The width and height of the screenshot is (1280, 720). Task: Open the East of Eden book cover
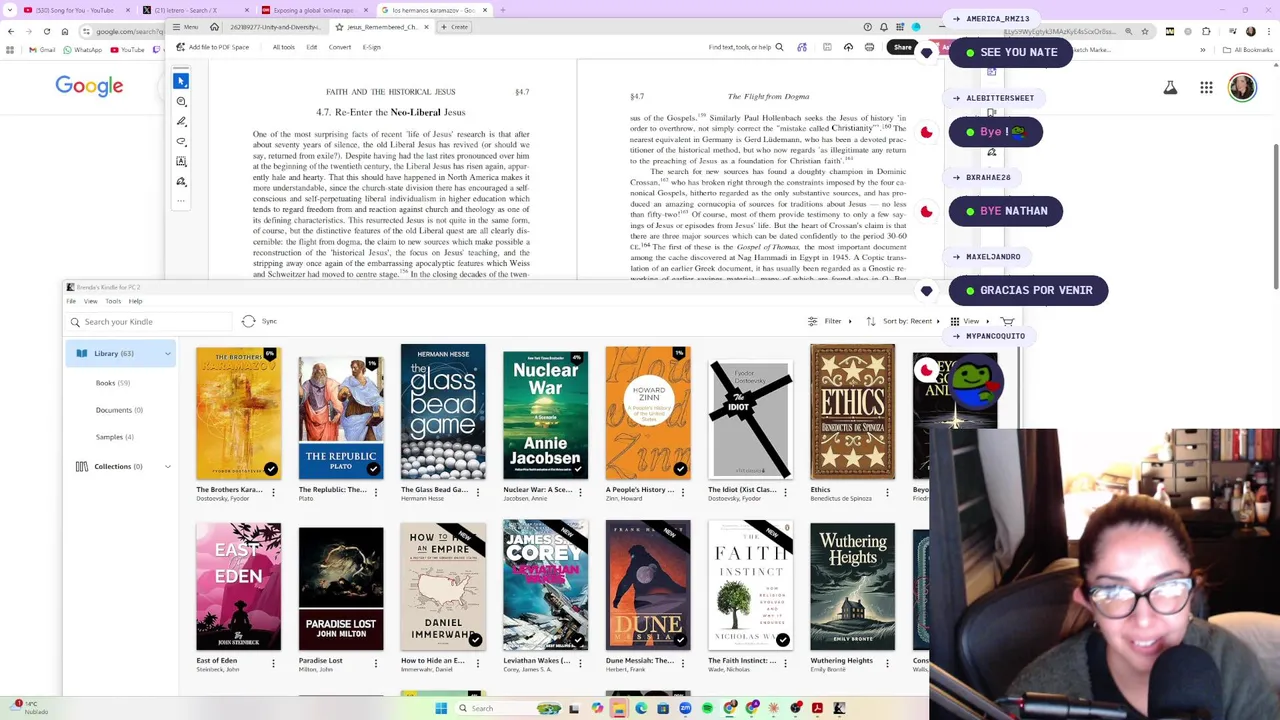[238, 586]
